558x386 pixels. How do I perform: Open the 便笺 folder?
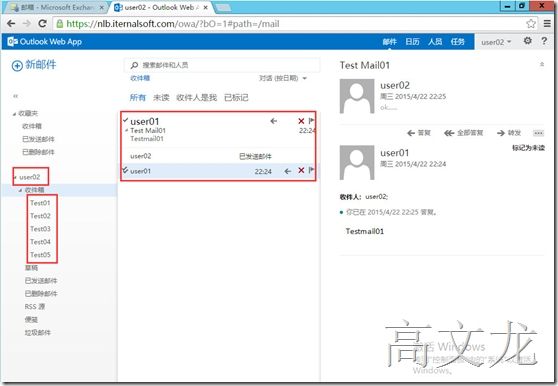31,319
